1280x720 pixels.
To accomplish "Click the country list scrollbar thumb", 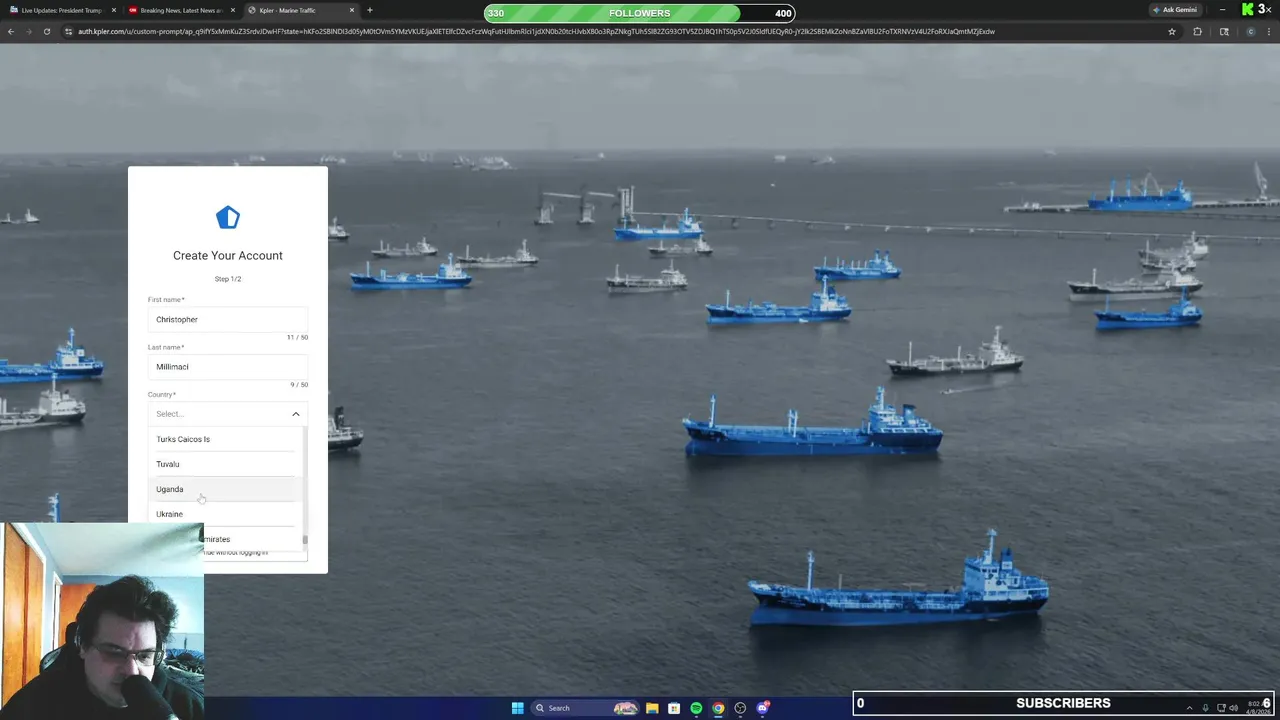I will [305, 540].
